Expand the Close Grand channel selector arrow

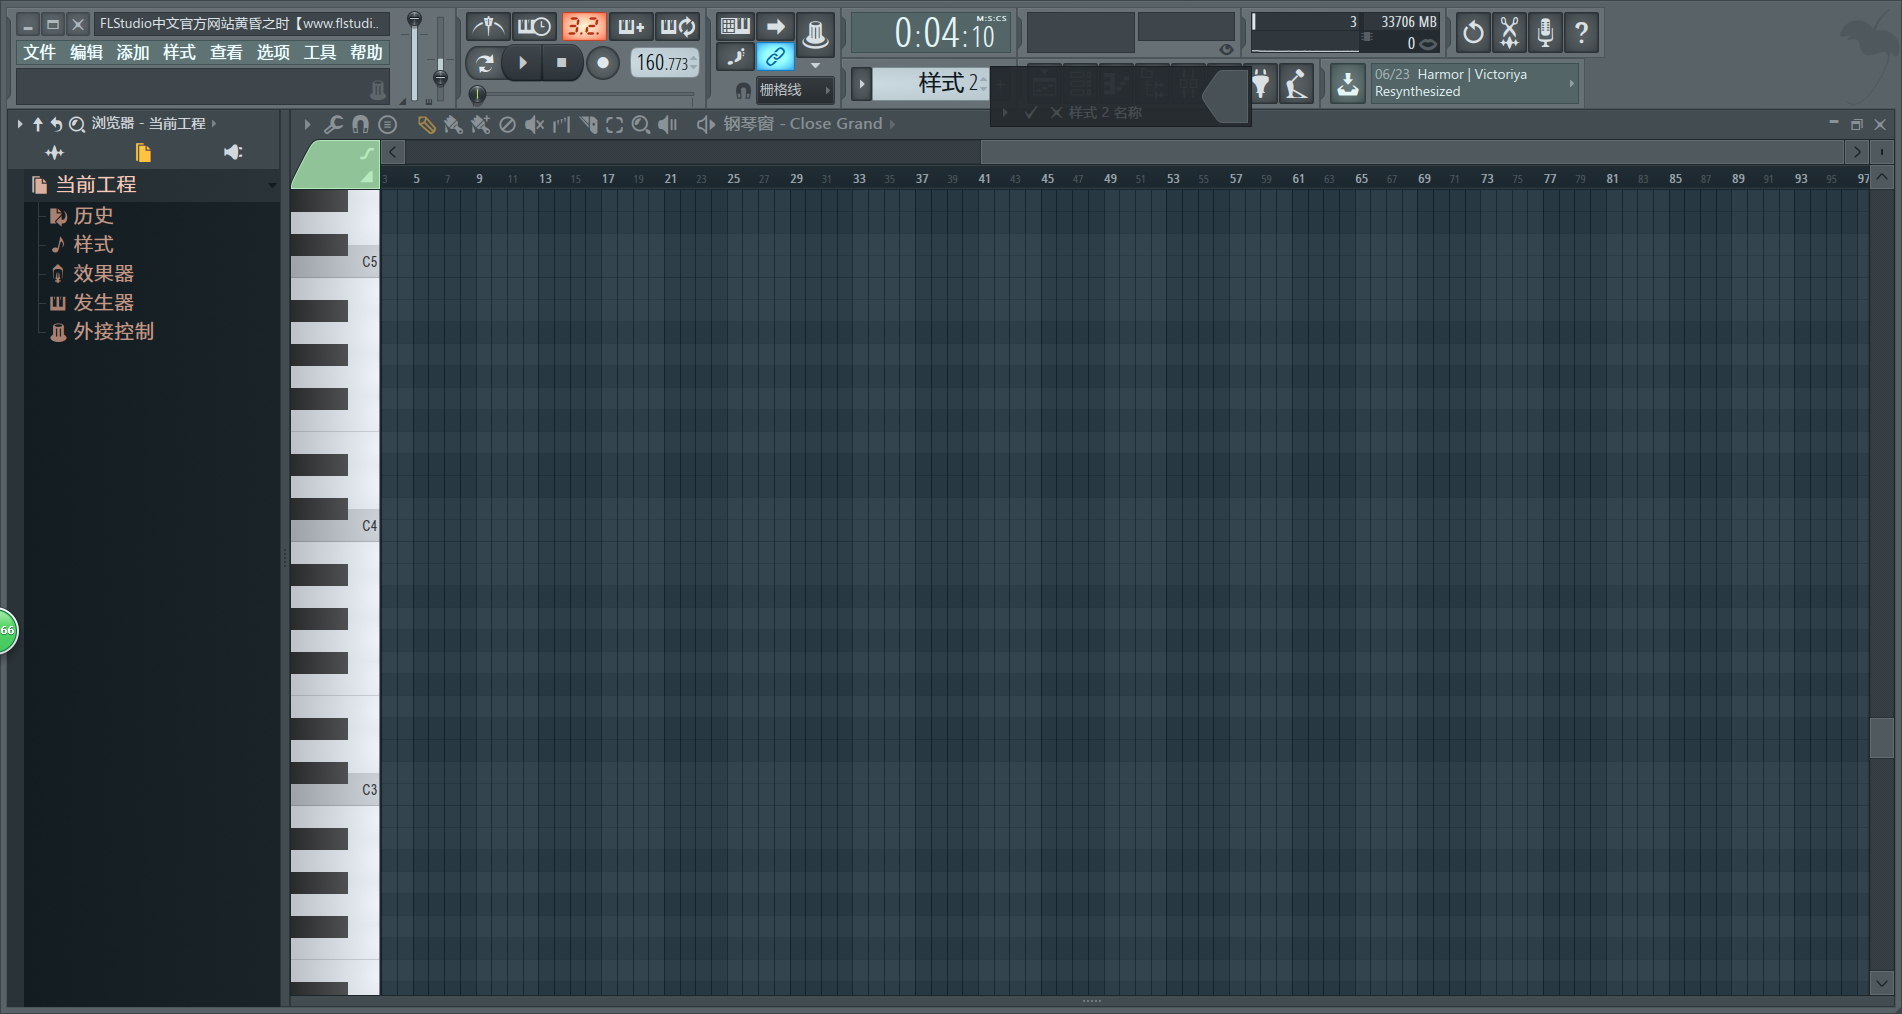point(892,124)
